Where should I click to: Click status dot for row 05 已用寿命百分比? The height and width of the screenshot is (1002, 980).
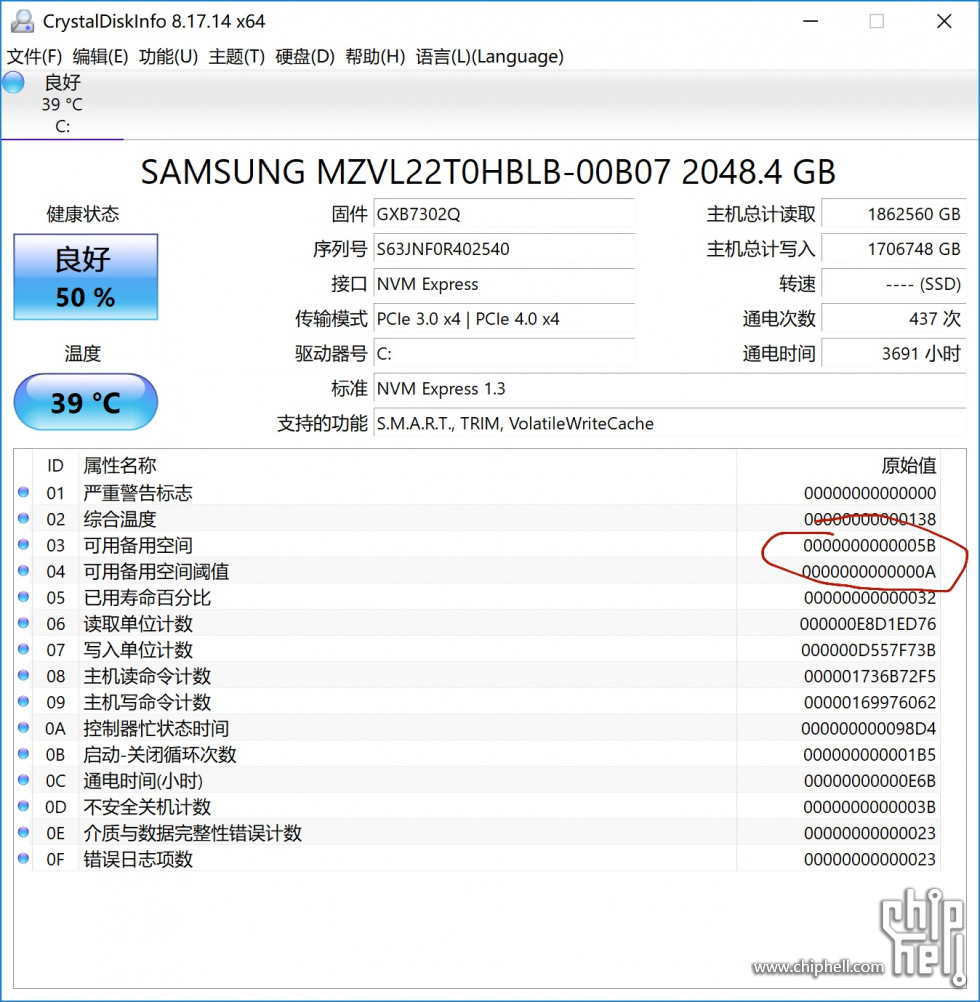point(24,597)
